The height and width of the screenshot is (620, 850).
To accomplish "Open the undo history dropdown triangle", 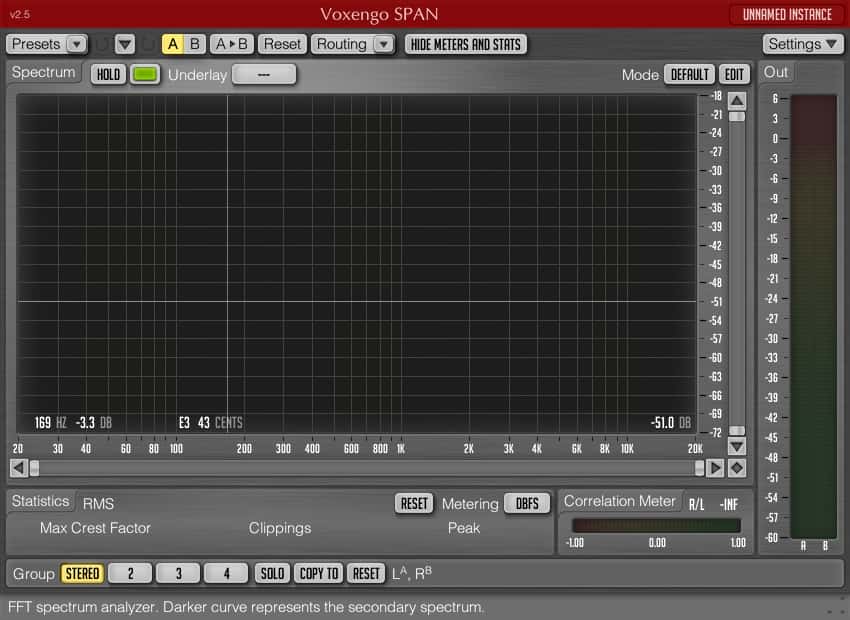I will pos(125,44).
